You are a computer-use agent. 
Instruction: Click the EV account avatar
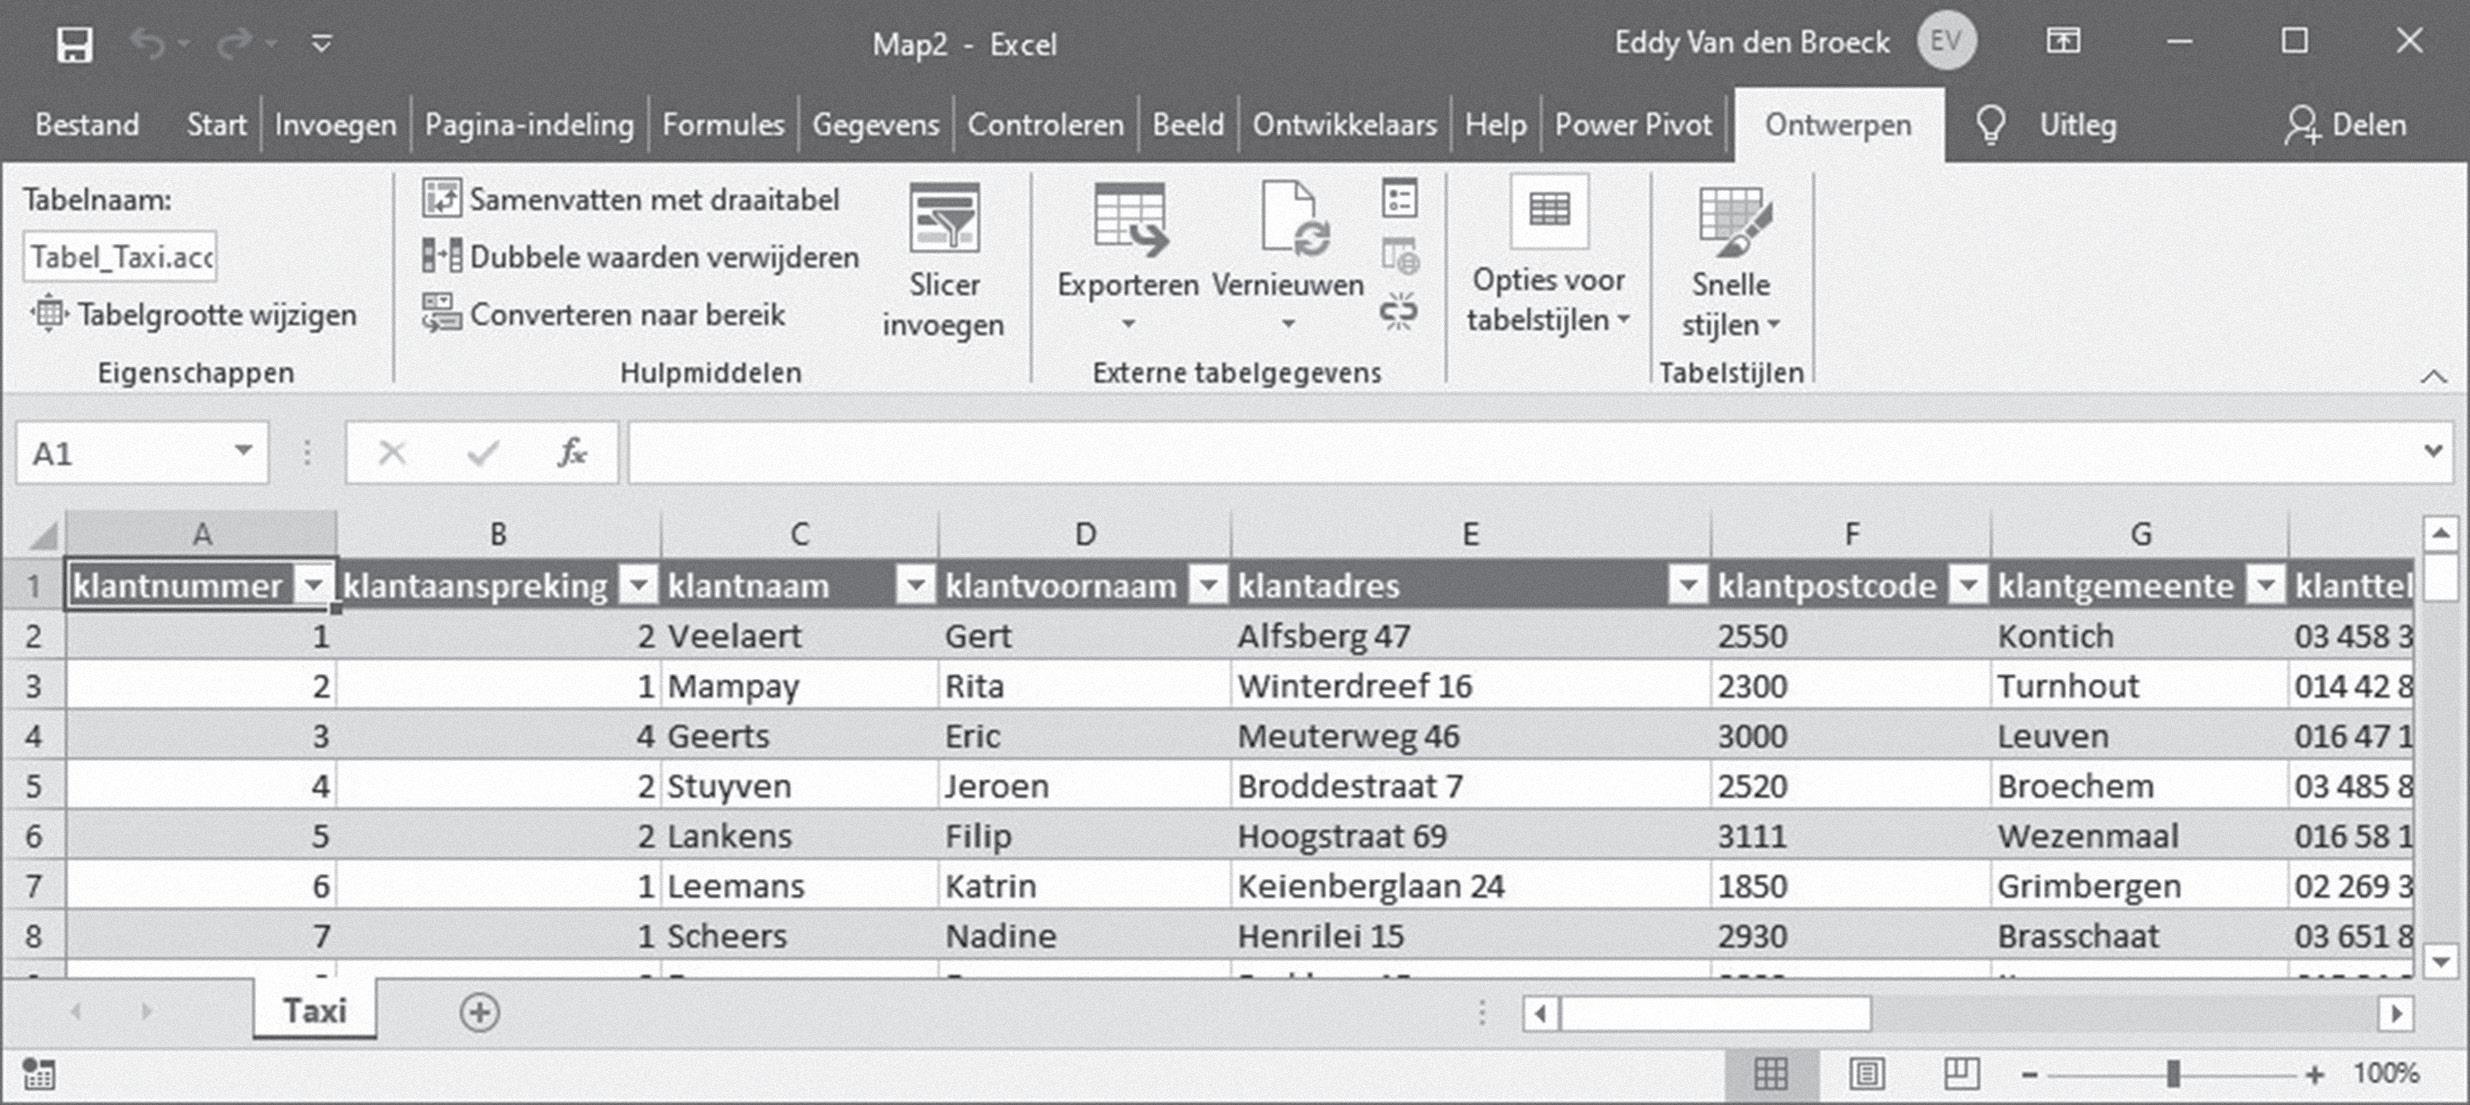1946,42
